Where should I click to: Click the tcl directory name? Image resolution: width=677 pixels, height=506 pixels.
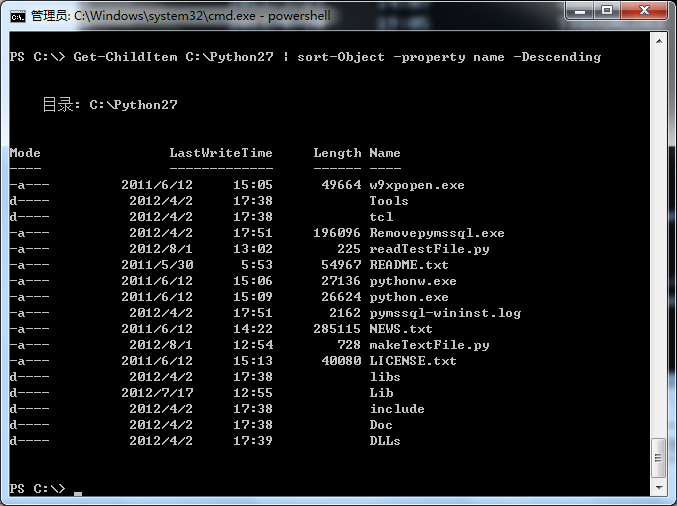tap(381, 217)
